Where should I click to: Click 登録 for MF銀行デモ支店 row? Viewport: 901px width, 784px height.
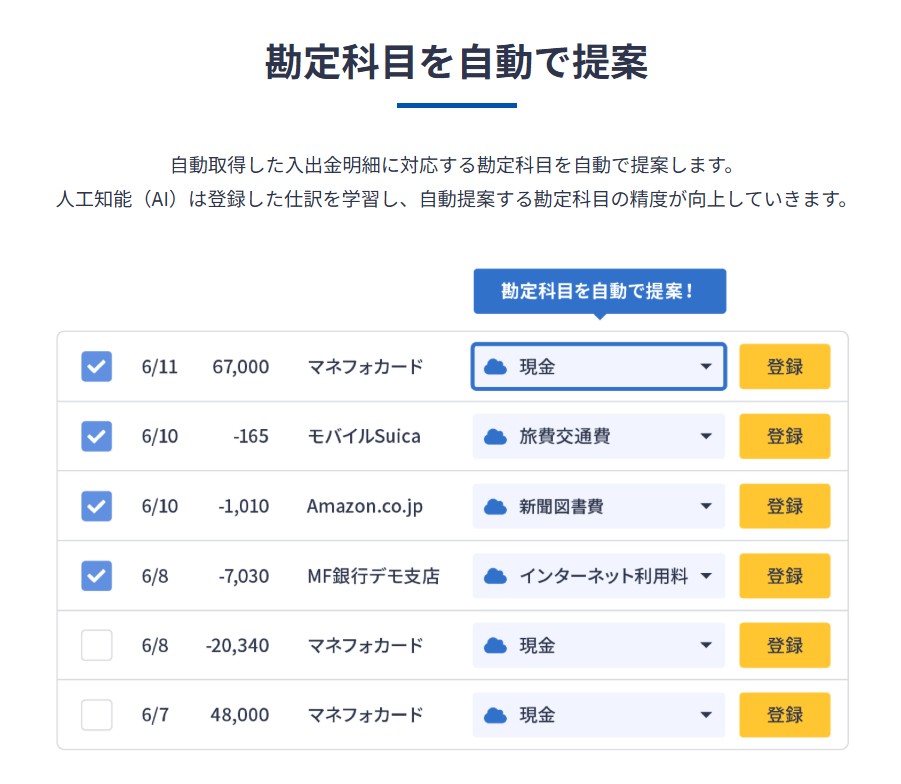tap(785, 576)
